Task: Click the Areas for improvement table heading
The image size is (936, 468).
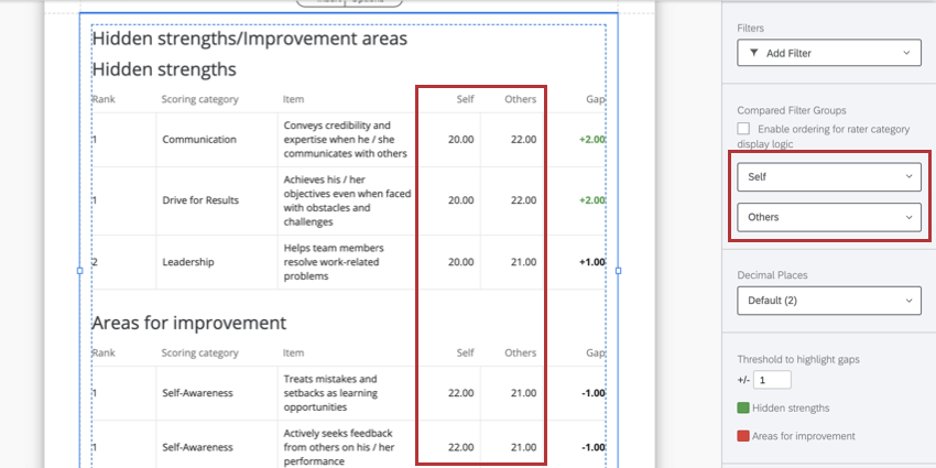Action: tap(189, 323)
